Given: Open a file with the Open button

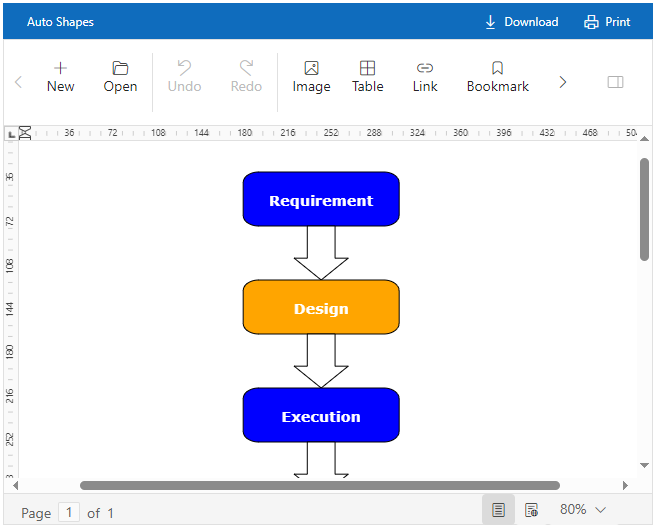Looking at the screenshot, I should (120, 78).
